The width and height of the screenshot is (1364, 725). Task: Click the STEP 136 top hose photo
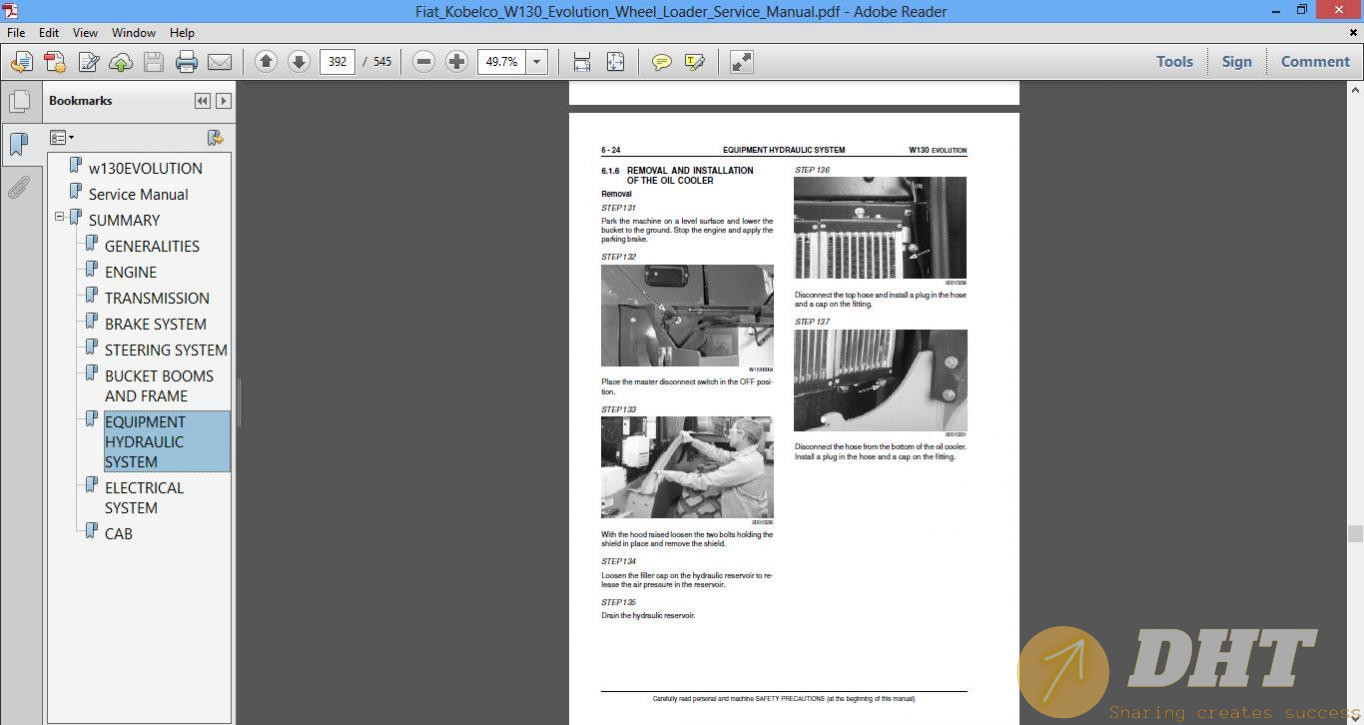880,228
